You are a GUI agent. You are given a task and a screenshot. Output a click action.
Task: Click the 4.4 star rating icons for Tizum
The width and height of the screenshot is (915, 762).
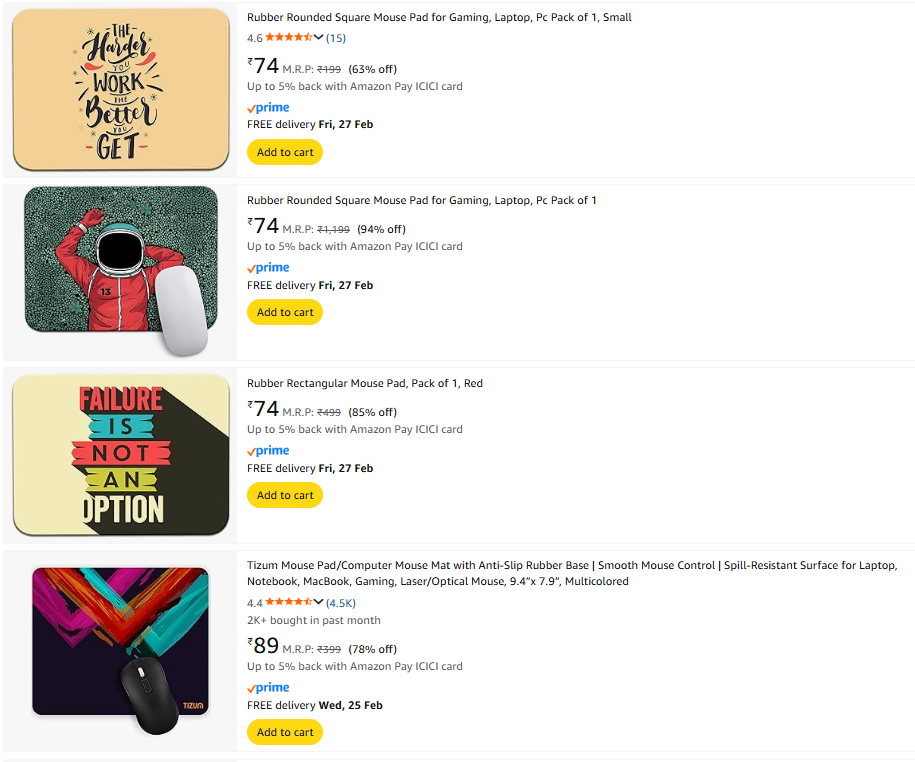click(288, 602)
